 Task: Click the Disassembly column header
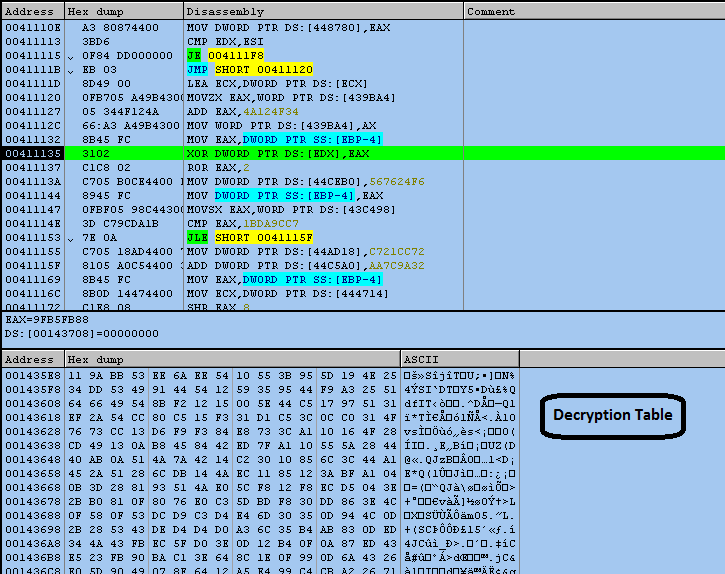click(x=323, y=12)
